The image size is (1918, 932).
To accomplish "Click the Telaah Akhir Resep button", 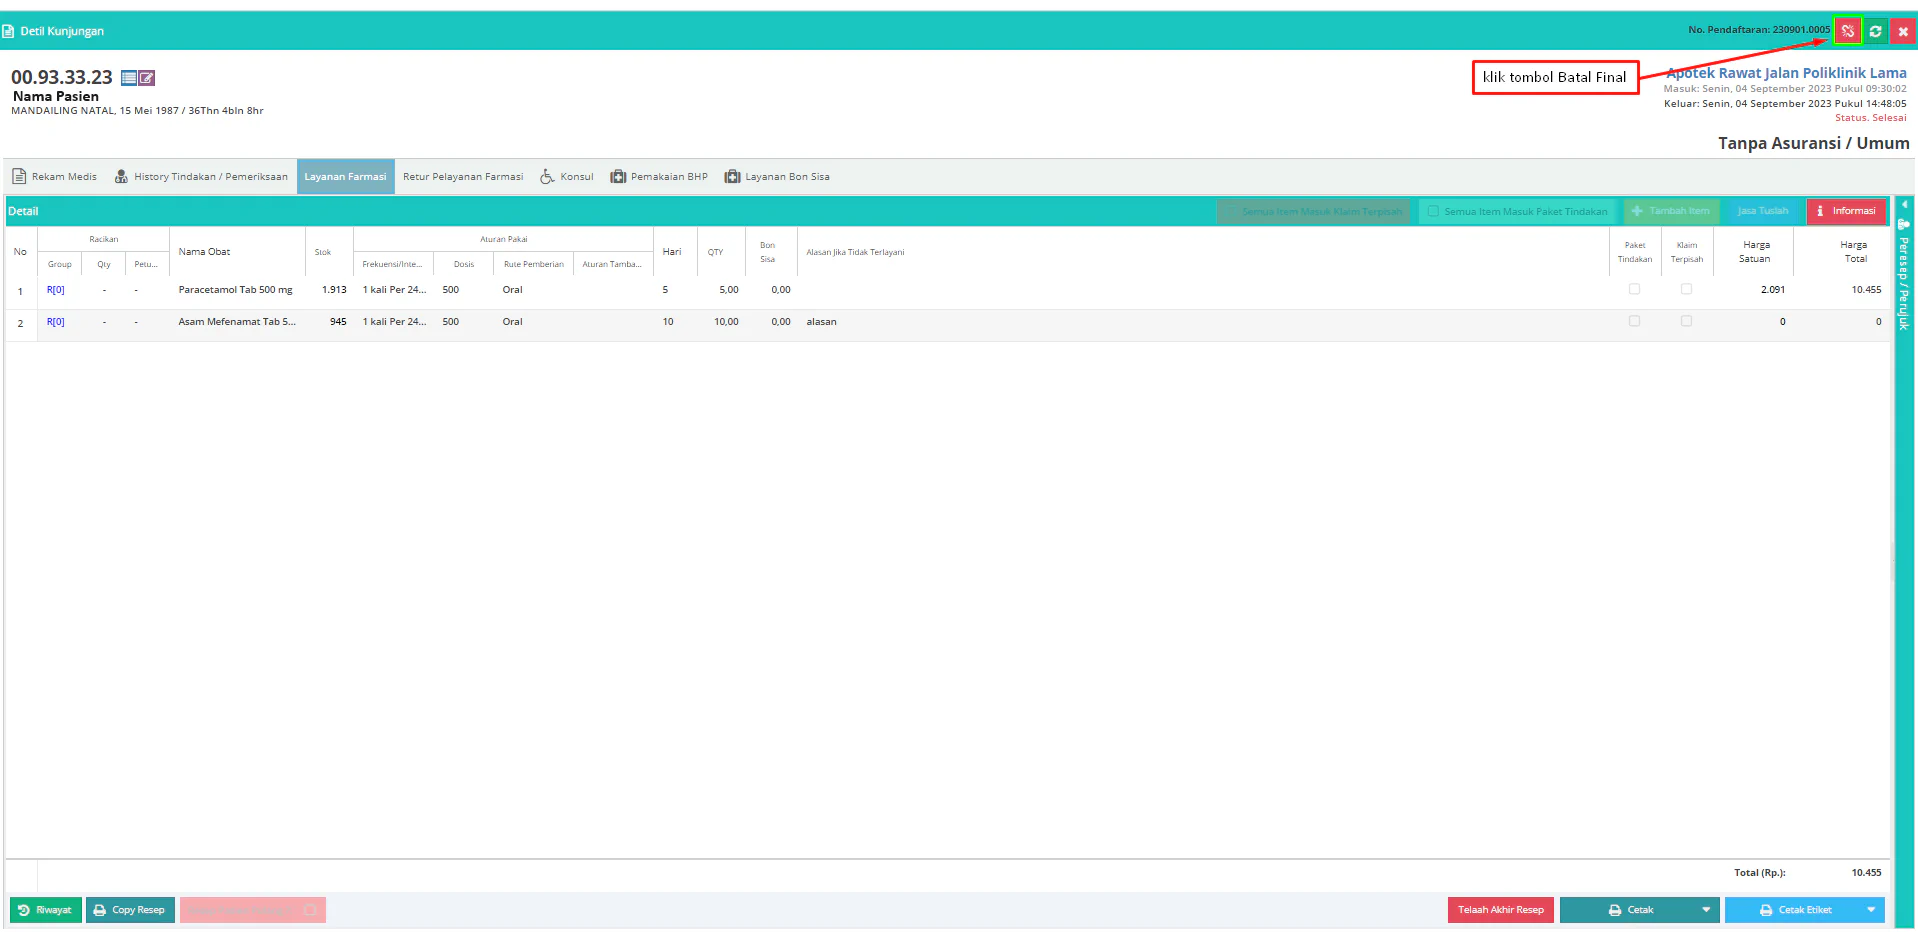I will (x=1500, y=910).
